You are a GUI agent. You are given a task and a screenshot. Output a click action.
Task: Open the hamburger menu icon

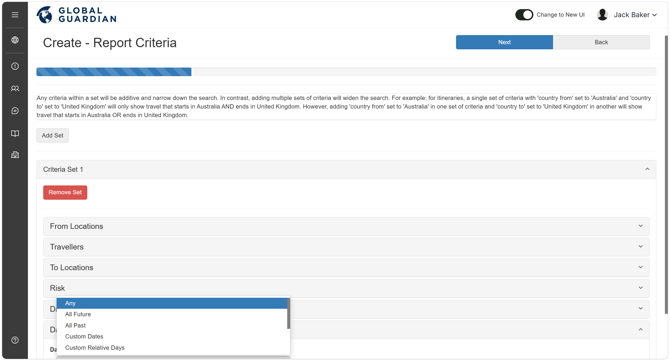15,15
